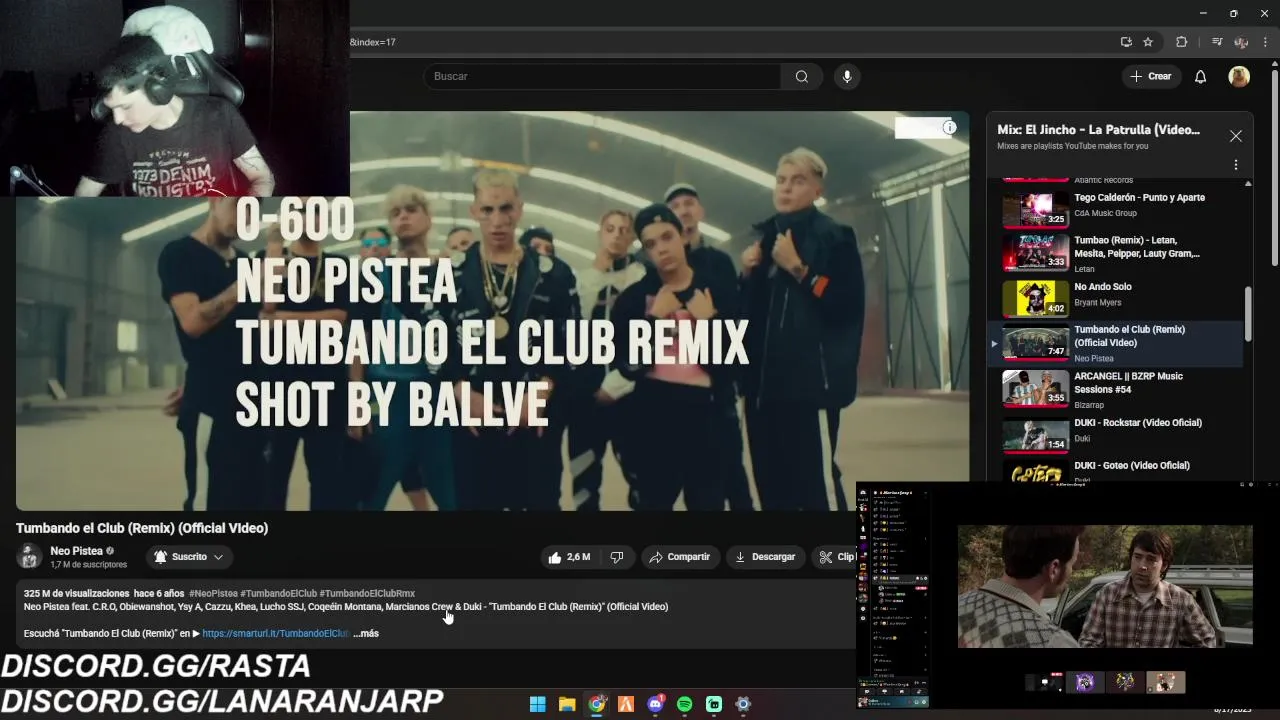Screen dimensions: 1280x720
Task: Open Chrome extensions puzzle icon
Action: tap(1182, 42)
